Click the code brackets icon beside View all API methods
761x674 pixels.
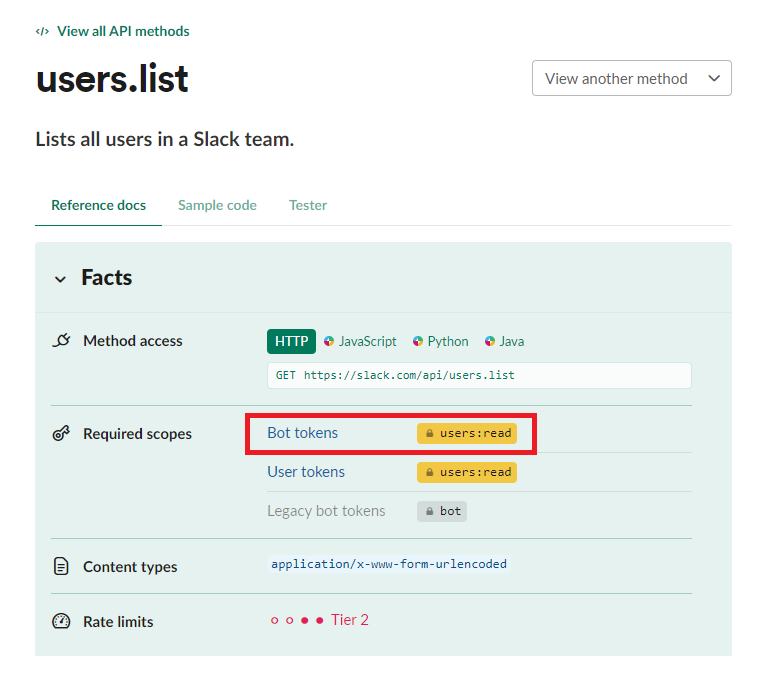(42, 32)
